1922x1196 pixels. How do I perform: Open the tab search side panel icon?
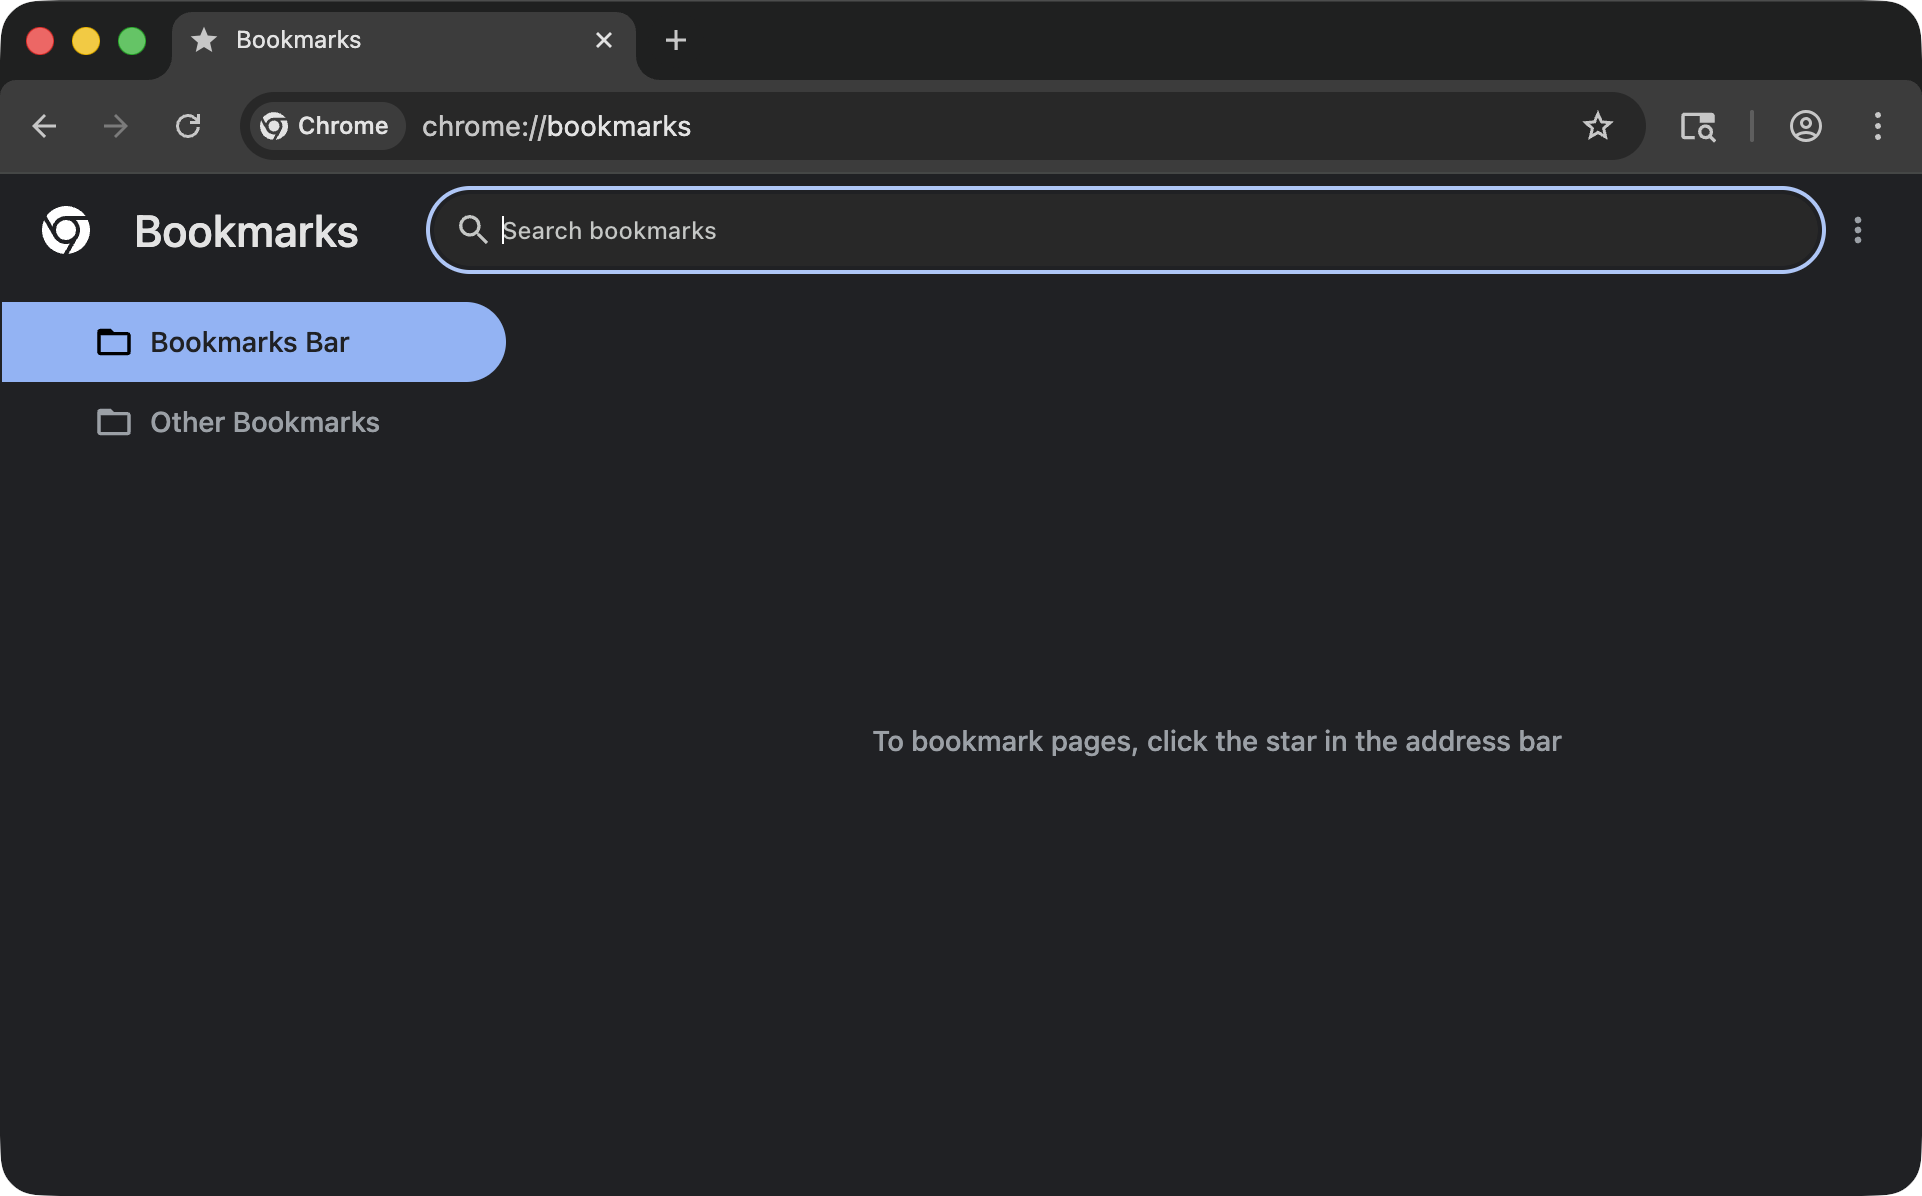pyautogui.click(x=1697, y=126)
